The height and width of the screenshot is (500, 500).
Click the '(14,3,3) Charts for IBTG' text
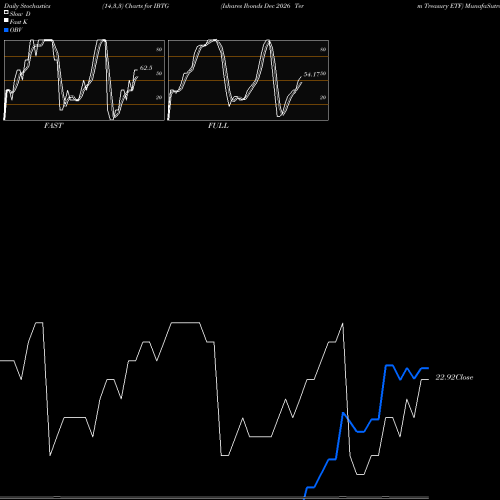point(136,6)
